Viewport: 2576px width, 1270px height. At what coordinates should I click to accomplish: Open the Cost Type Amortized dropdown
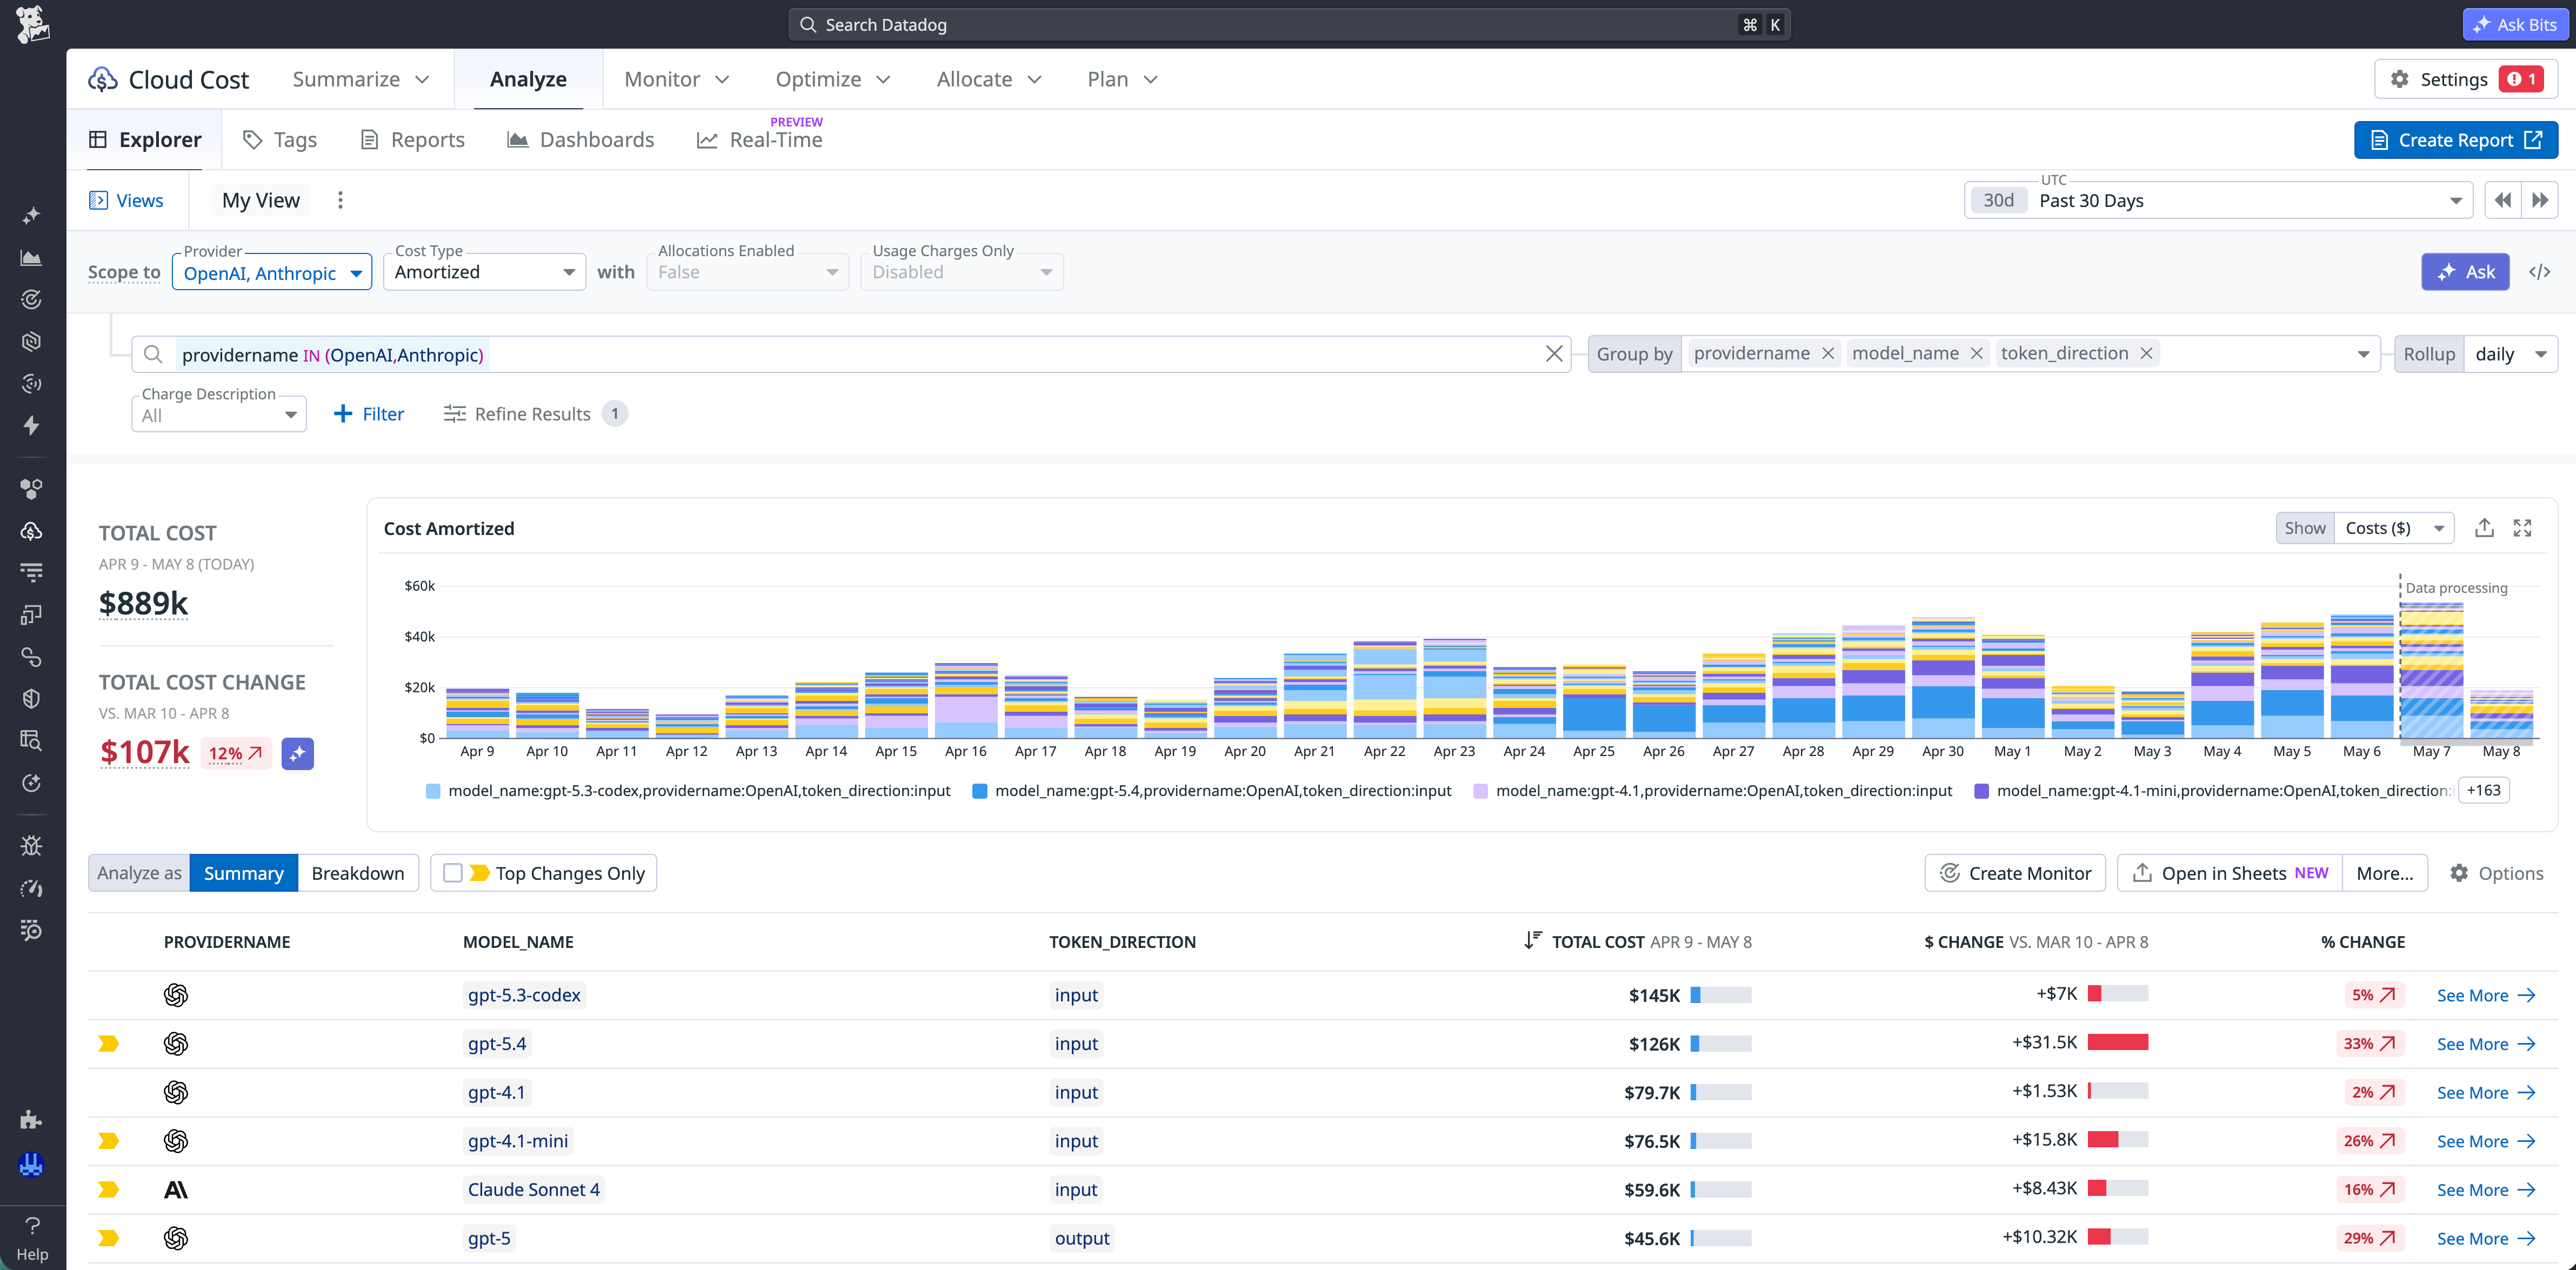tap(484, 272)
